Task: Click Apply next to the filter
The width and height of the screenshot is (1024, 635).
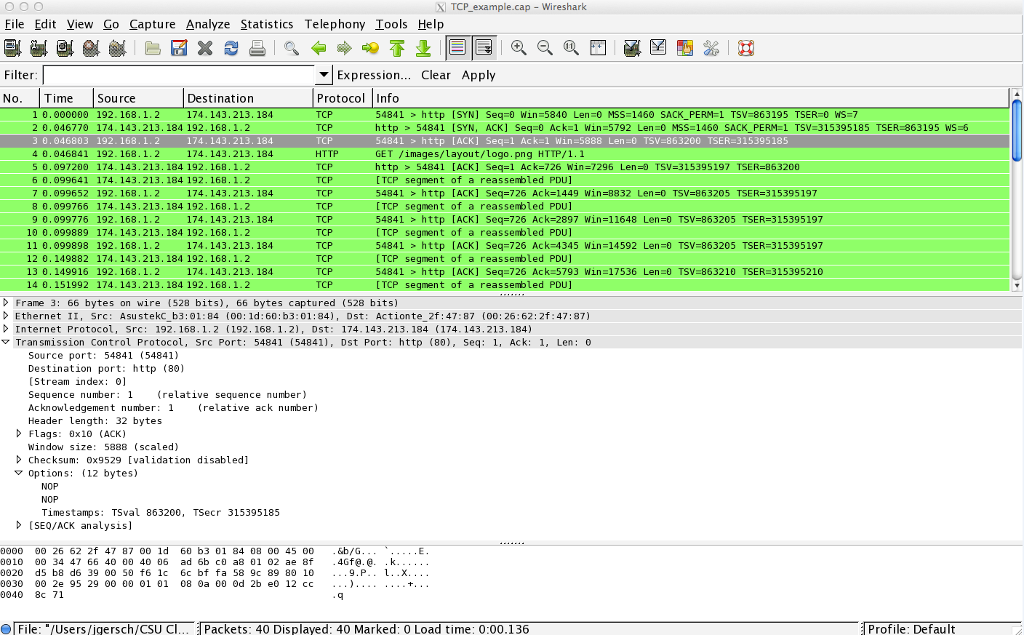Action: point(478,75)
